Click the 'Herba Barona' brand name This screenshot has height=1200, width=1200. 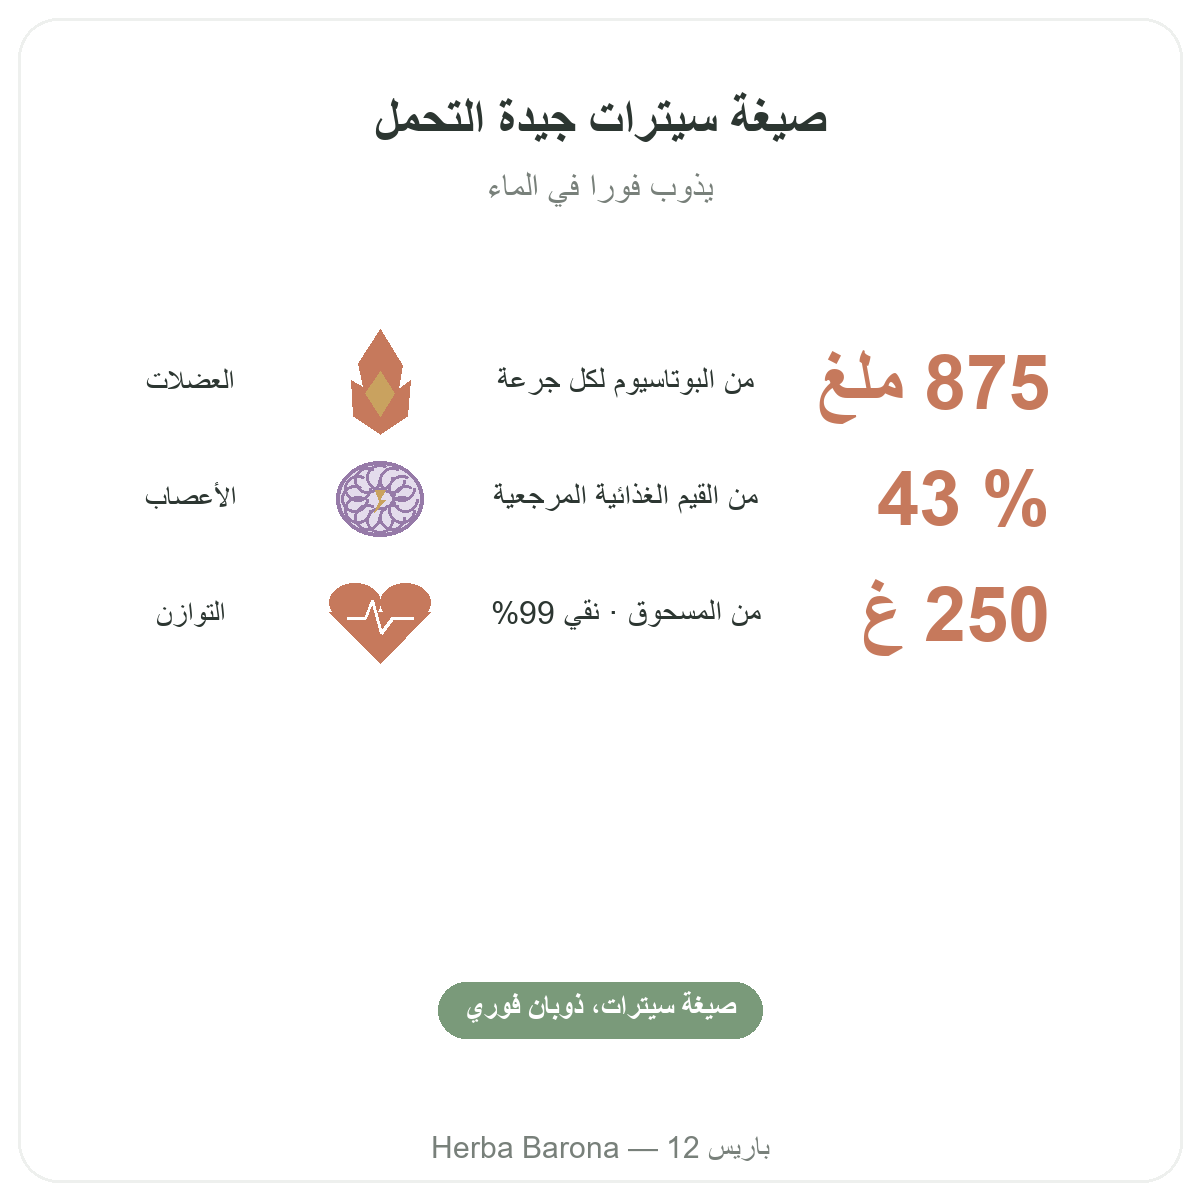pyautogui.click(x=525, y=1147)
